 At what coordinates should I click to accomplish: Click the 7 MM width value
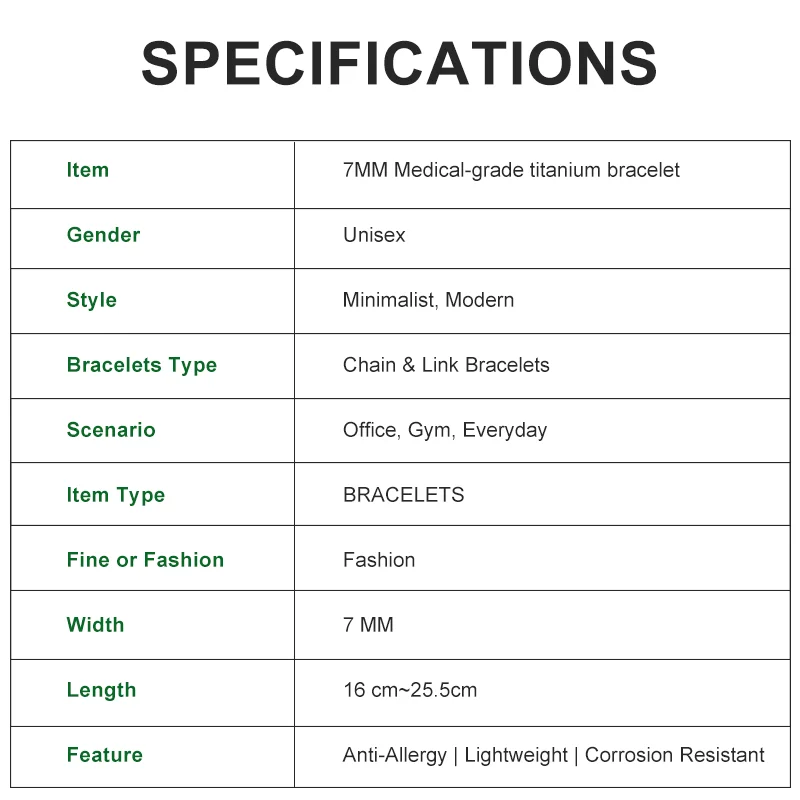coord(368,625)
